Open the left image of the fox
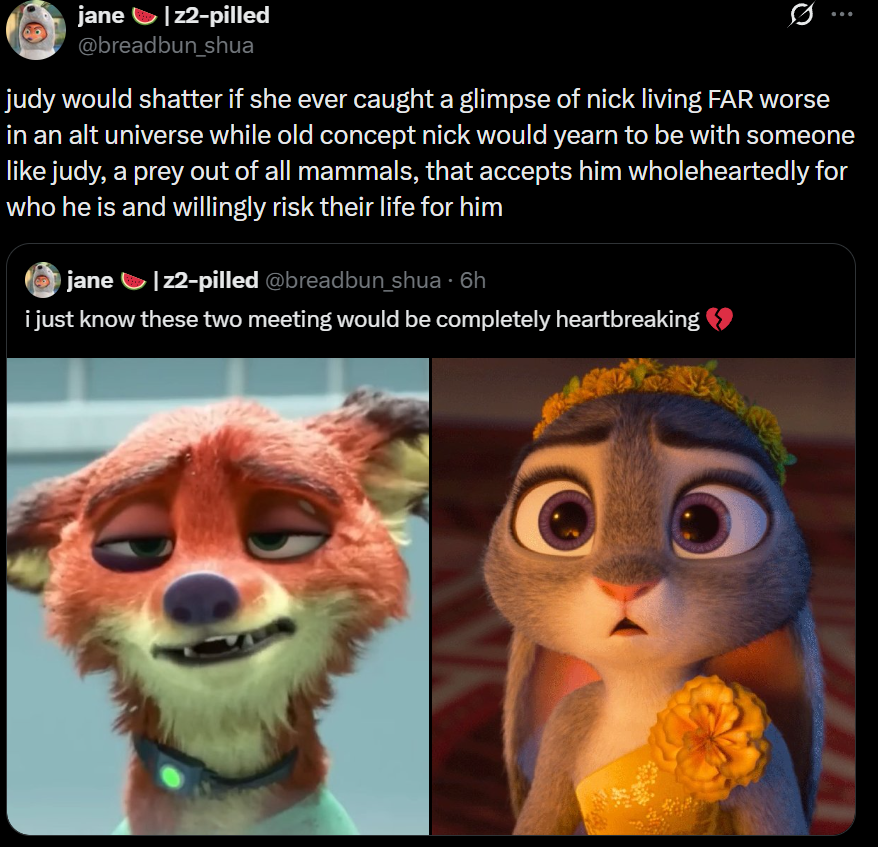 (218, 596)
